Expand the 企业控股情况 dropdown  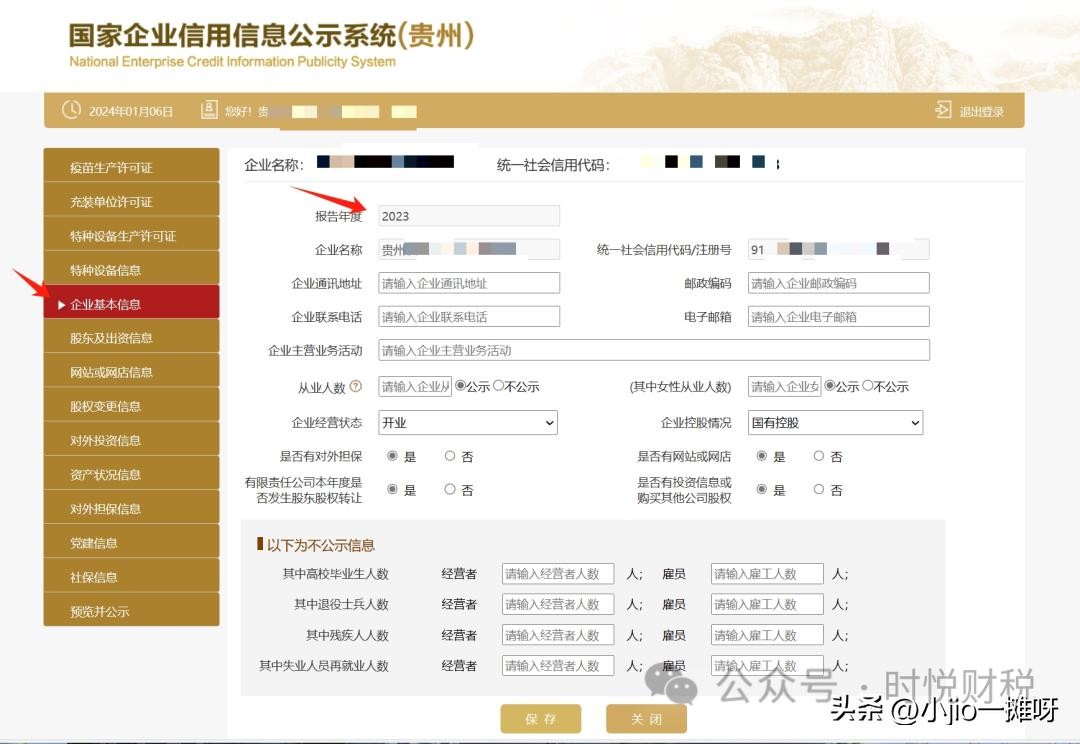[835, 423]
